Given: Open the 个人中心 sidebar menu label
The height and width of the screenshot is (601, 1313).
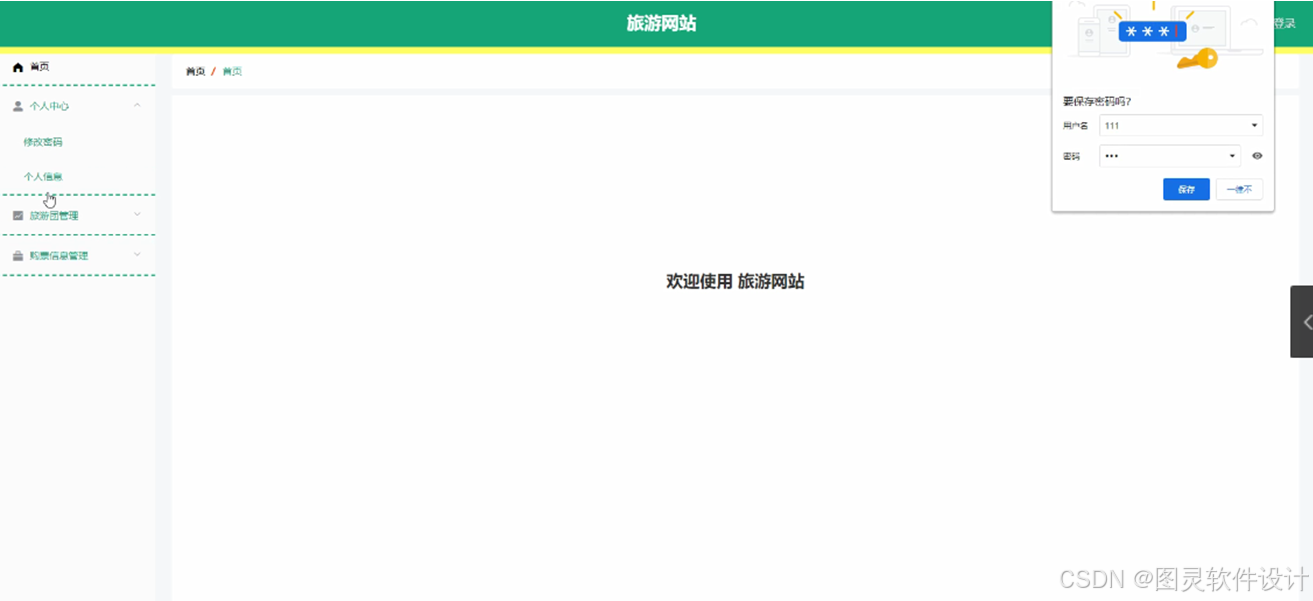Looking at the screenshot, I should pos(49,106).
